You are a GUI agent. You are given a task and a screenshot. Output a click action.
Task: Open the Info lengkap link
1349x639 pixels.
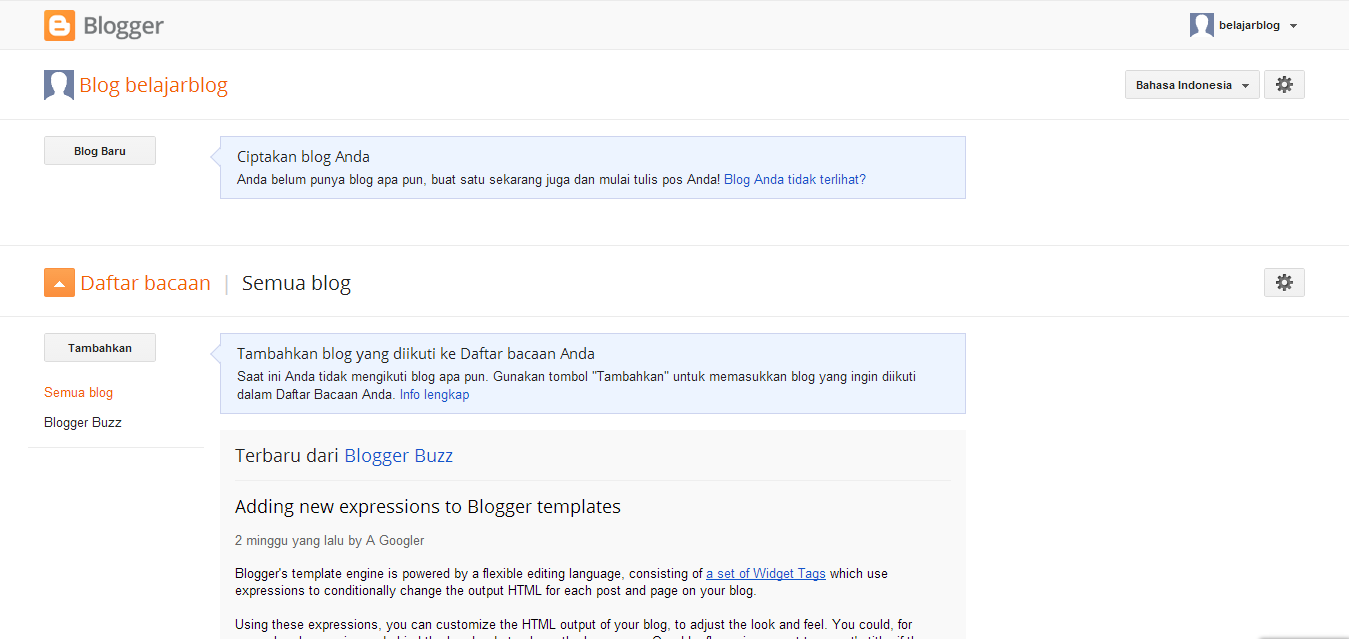click(434, 395)
